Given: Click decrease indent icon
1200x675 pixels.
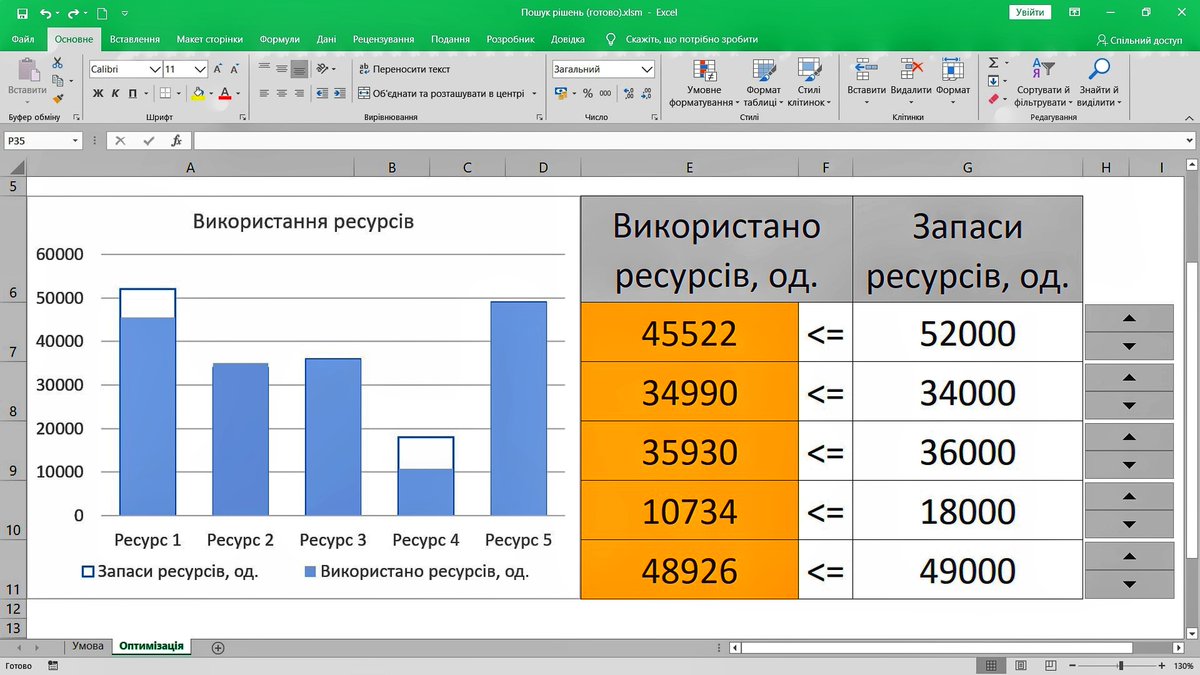Looking at the screenshot, I should click(x=321, y=93).
